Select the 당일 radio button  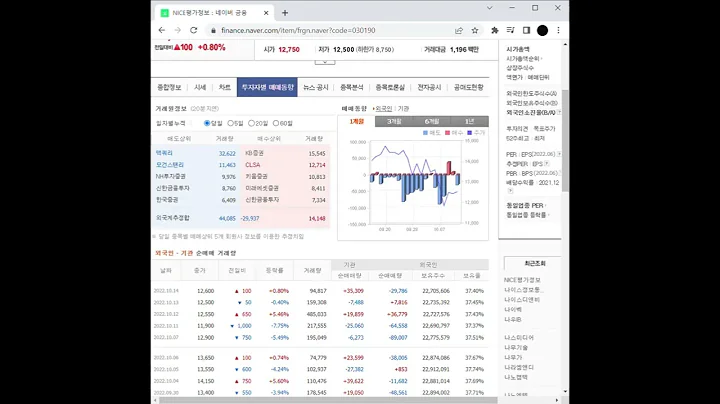point(207,123)
